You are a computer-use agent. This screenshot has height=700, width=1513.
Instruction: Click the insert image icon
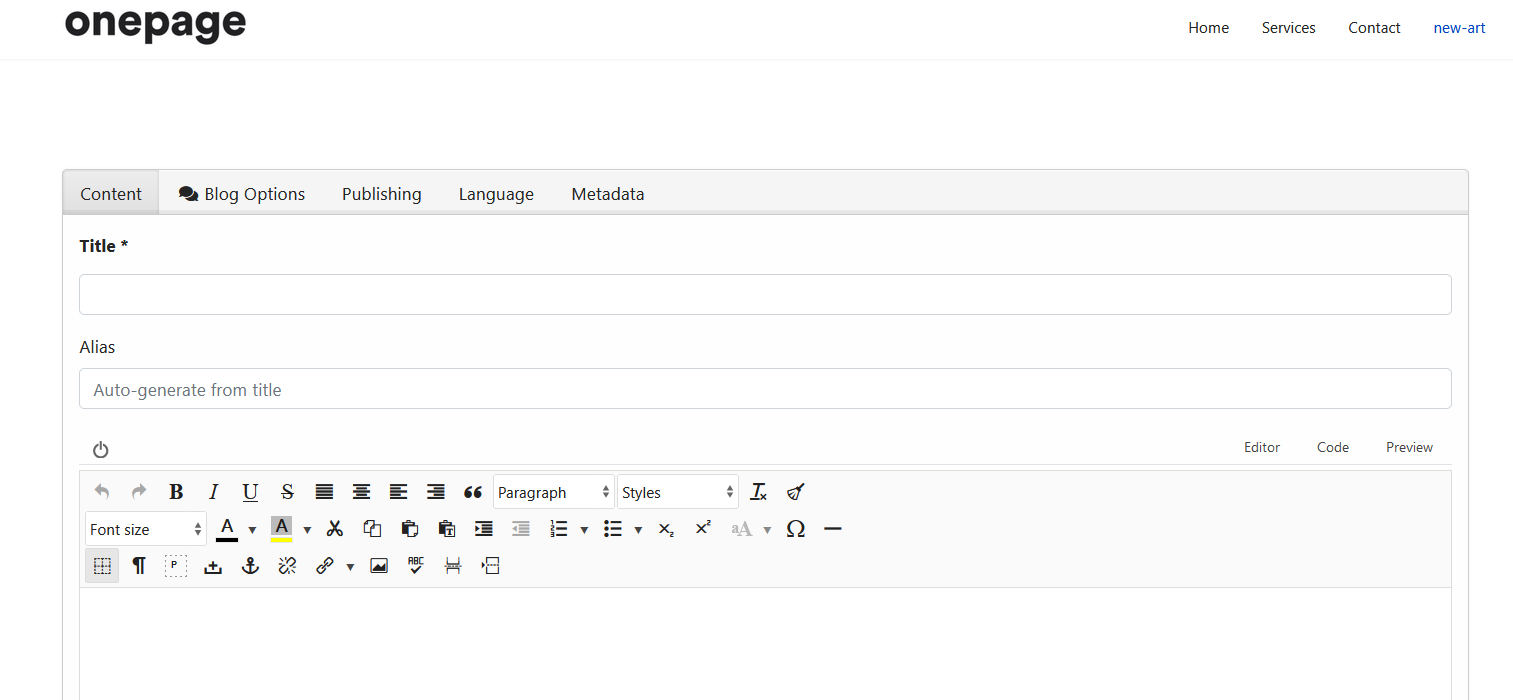pyautogui.click(x=378, y=566)
